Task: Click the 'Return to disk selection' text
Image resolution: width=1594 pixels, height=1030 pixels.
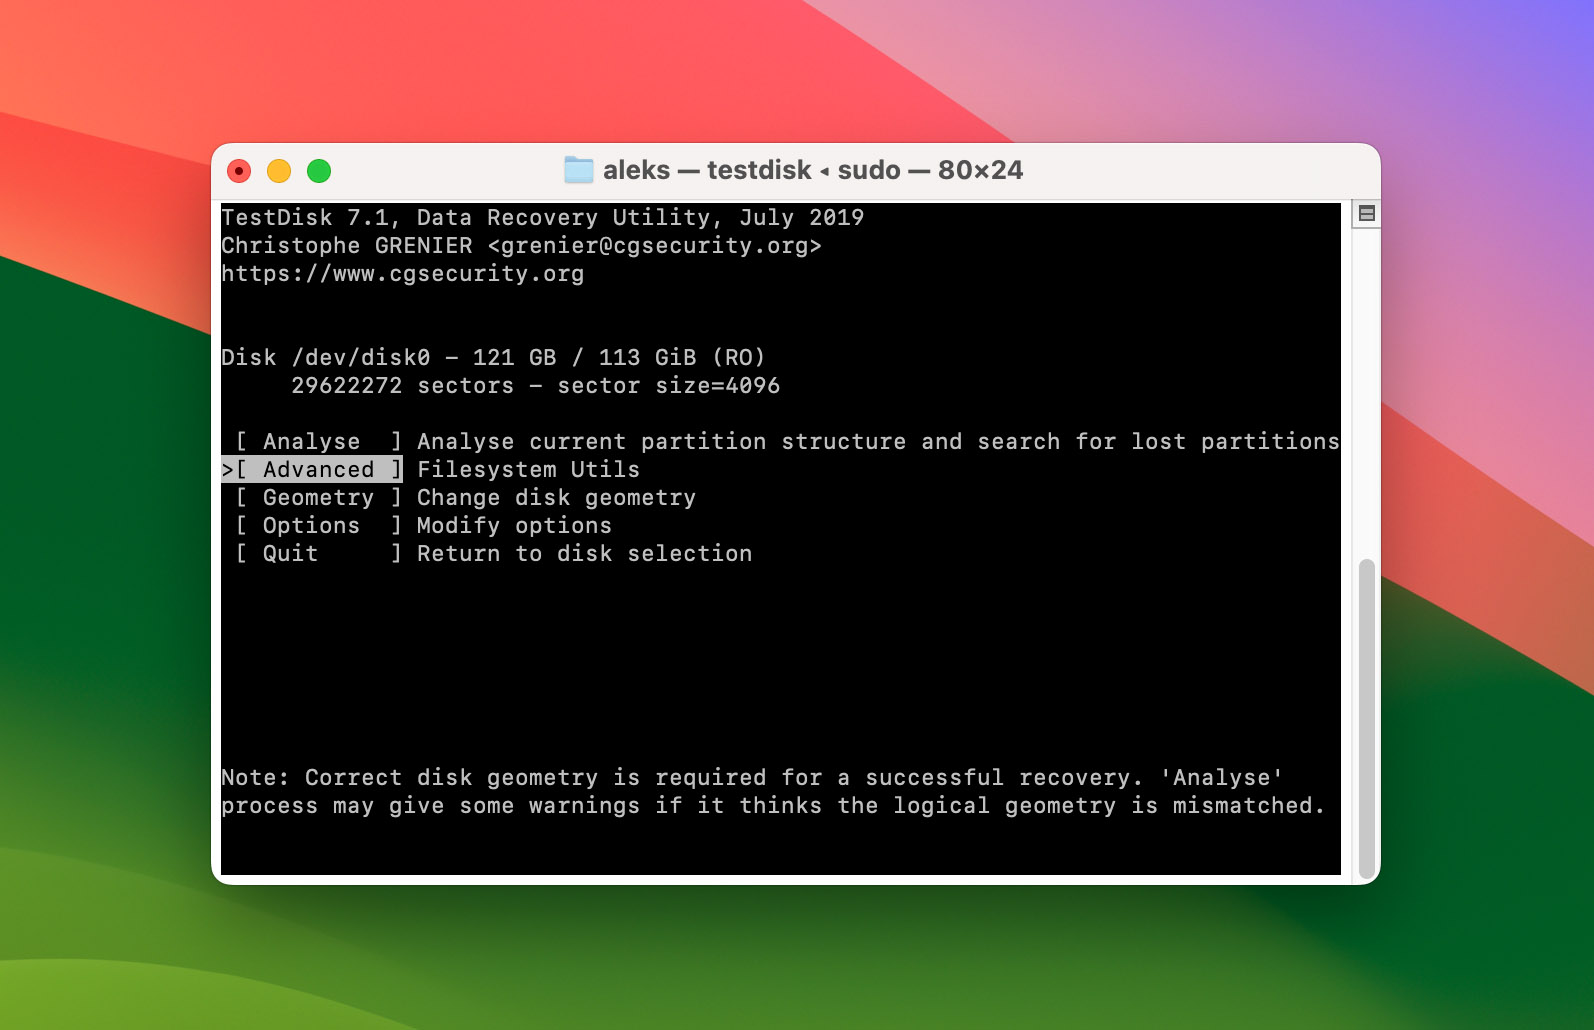Action: [584, 553]
